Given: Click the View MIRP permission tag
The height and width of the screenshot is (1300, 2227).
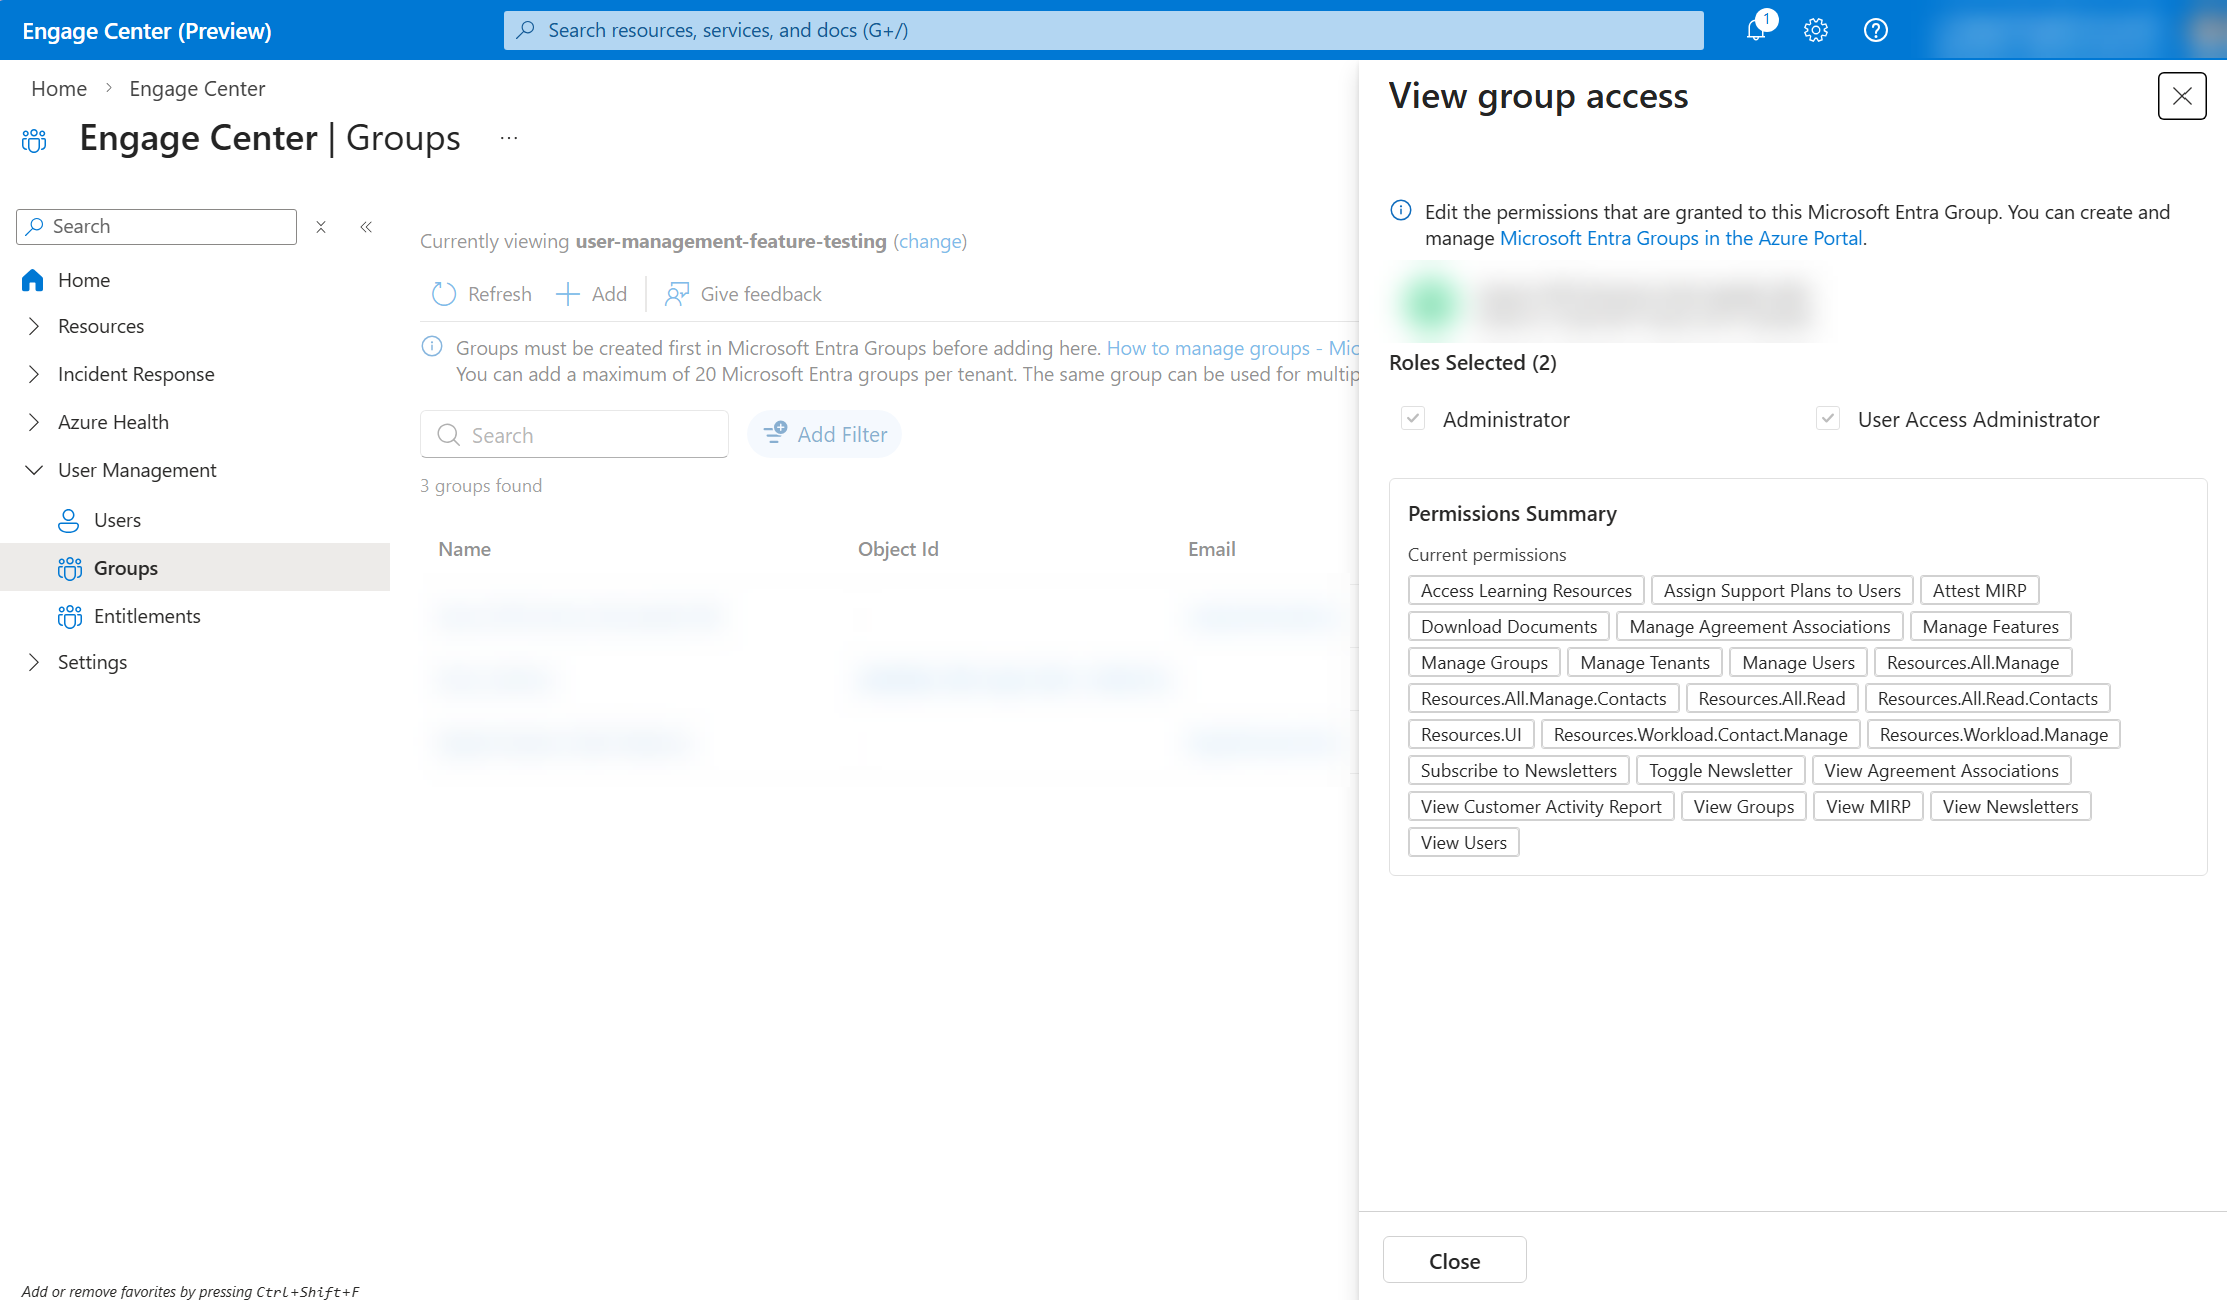Looking at the screenshot, I should 1868,806.
